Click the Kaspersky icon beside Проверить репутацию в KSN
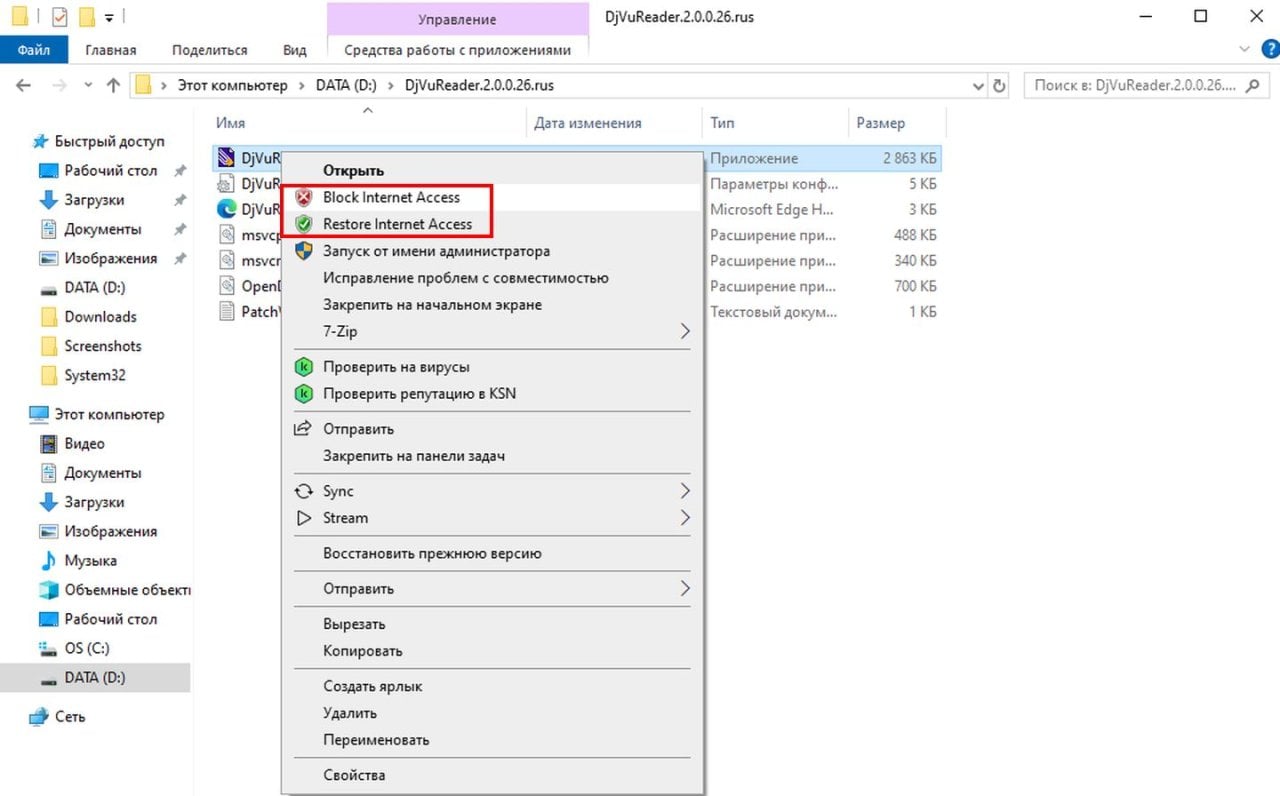Screen dimensions: 1280x796 pos(303,394)
